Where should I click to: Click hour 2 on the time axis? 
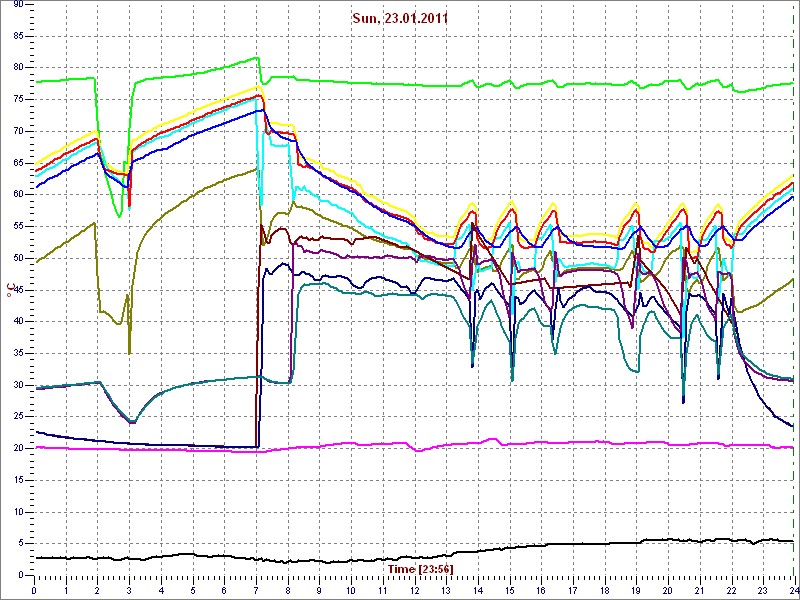(x=97, y=590)
